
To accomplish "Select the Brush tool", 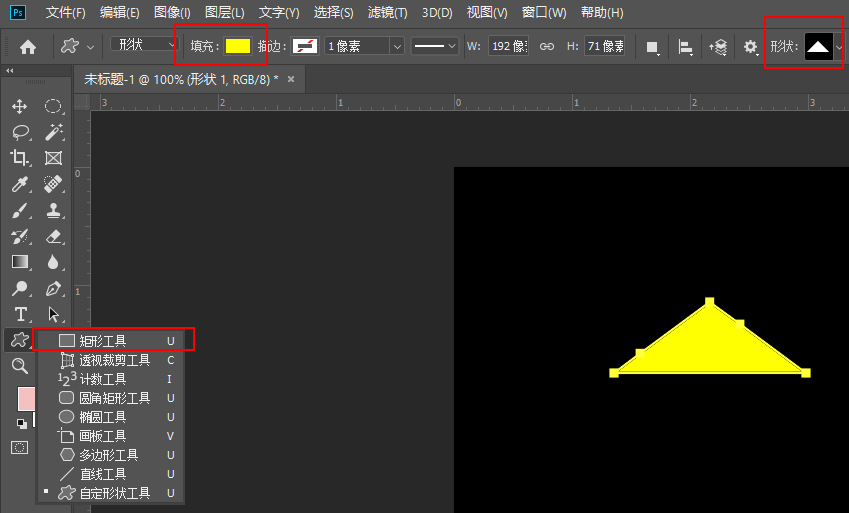I will (19, 210).
